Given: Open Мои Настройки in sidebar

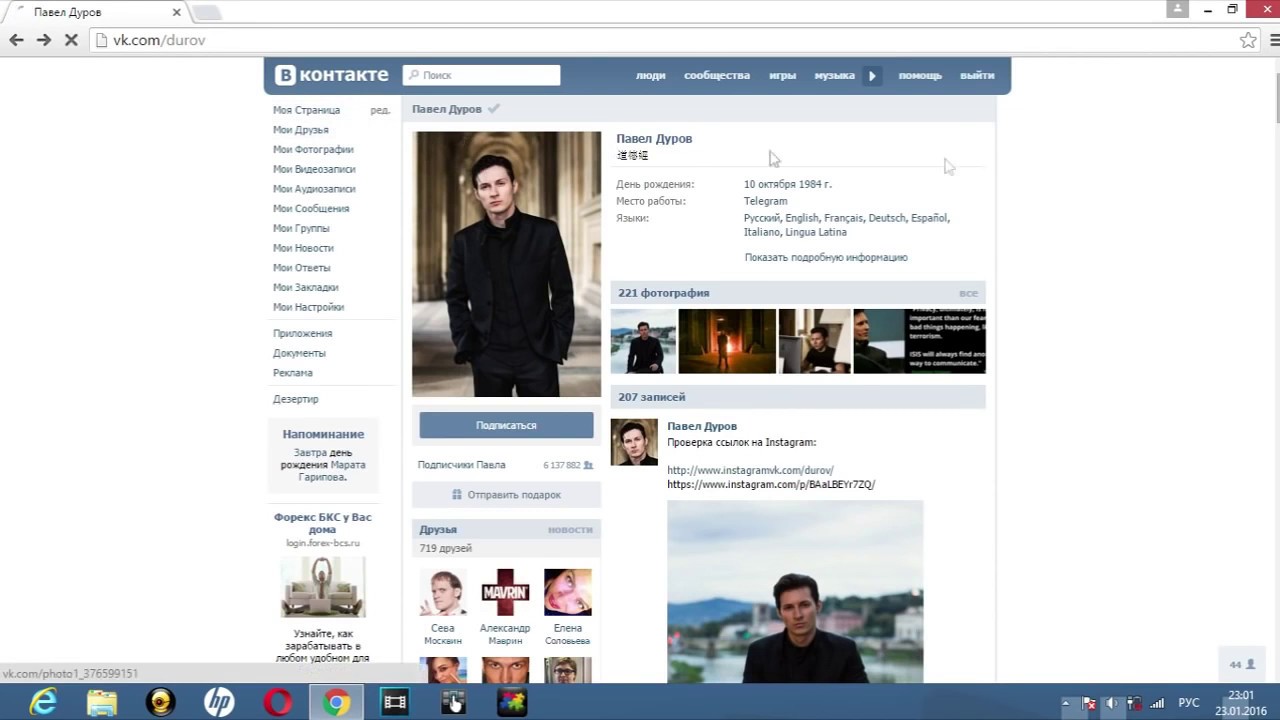Looking at the screenshot, I should [308, 307].
